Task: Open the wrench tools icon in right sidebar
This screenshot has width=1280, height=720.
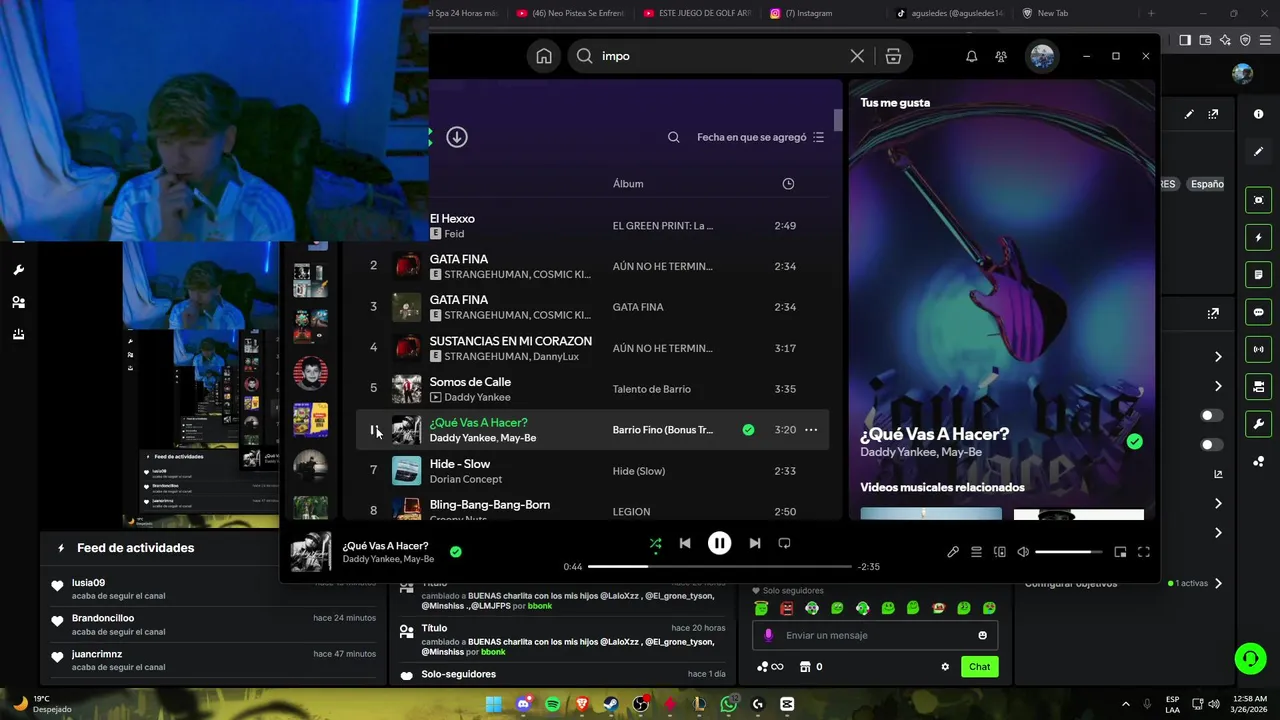Action: (1258, 423)
